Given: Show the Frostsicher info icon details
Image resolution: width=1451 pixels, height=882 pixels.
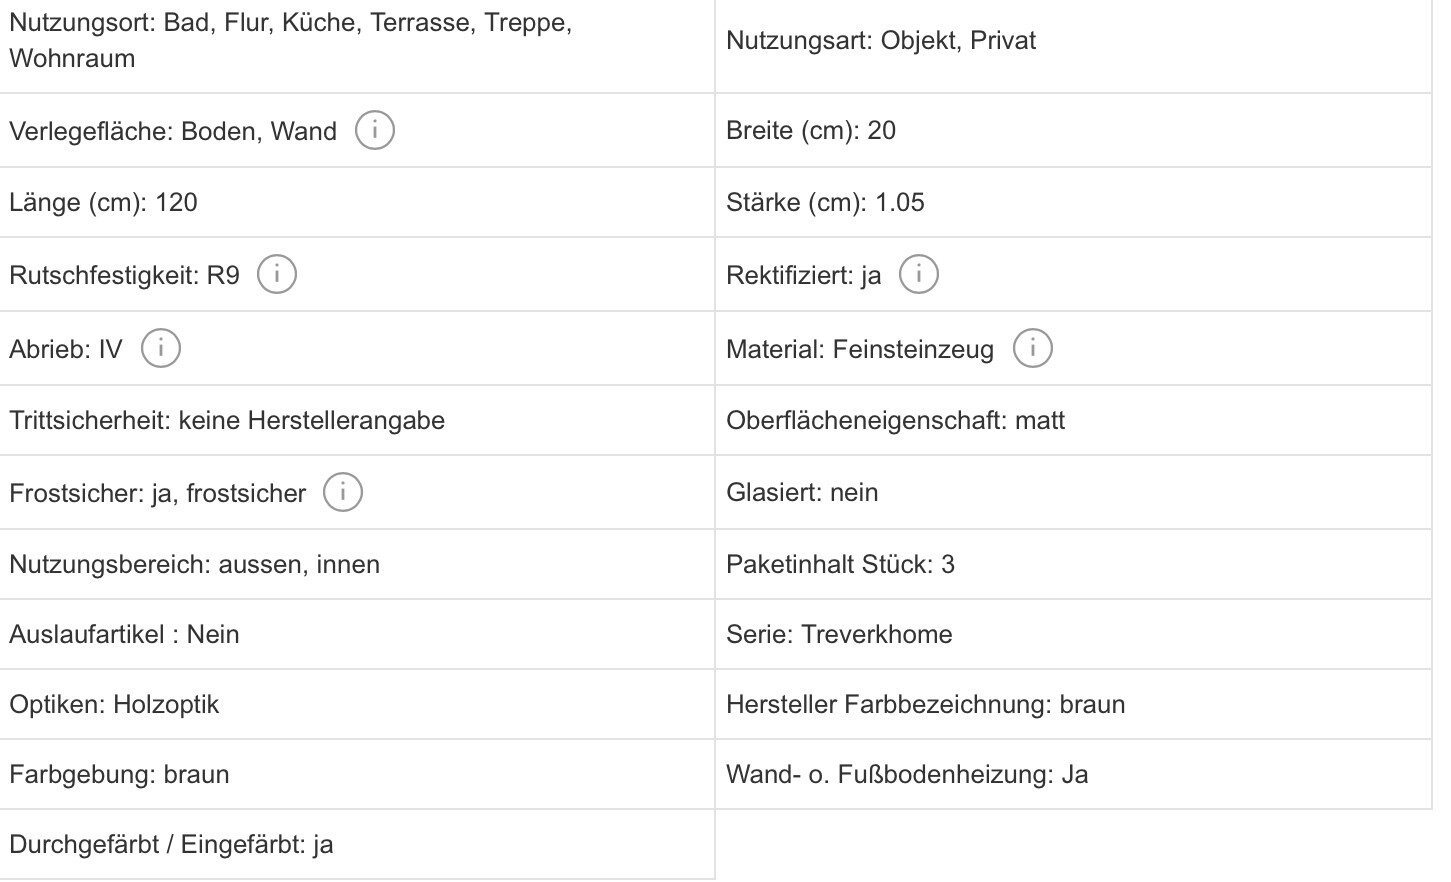Looking at the screenshot, I should click(343, 492).
